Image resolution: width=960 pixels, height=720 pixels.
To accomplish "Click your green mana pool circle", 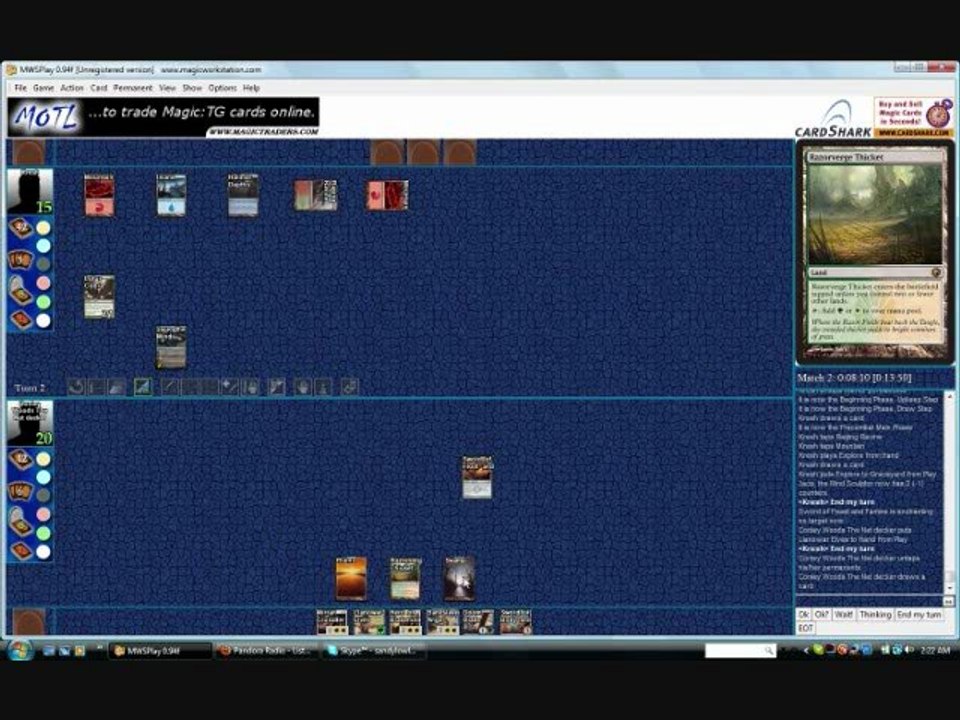I will coord(43,533).
